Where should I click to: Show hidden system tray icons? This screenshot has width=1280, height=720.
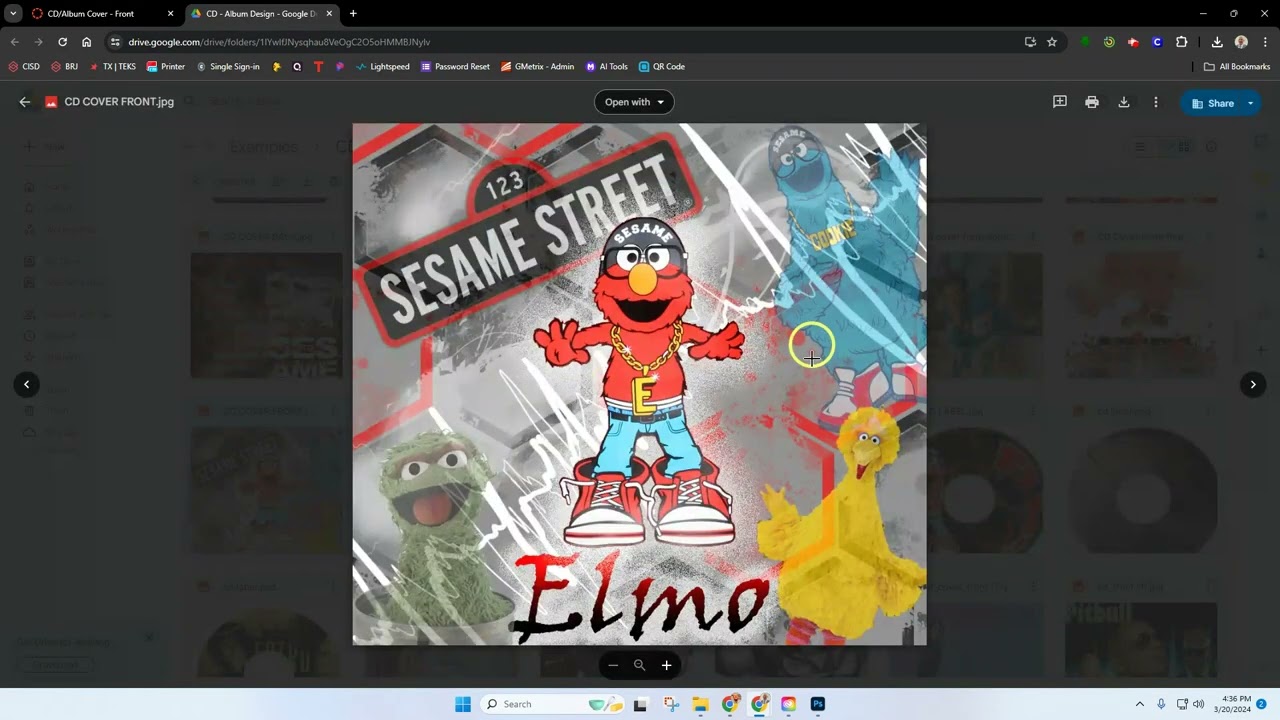(1139, 704)
